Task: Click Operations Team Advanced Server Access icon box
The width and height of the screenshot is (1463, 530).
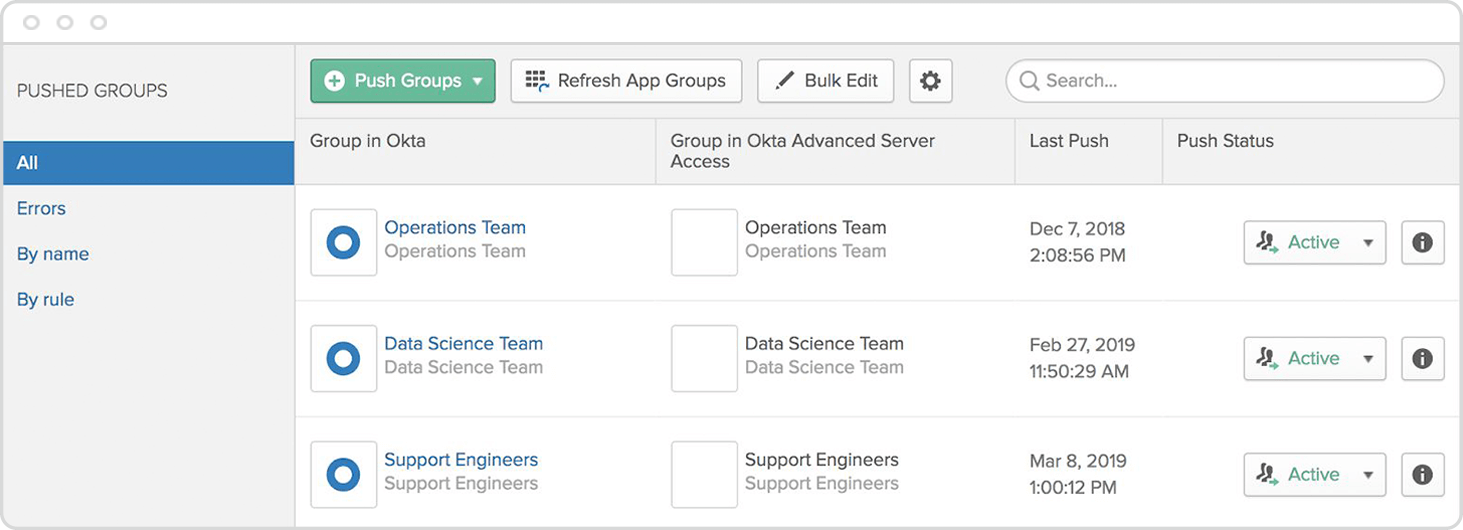Action: (x=704, y=243)
